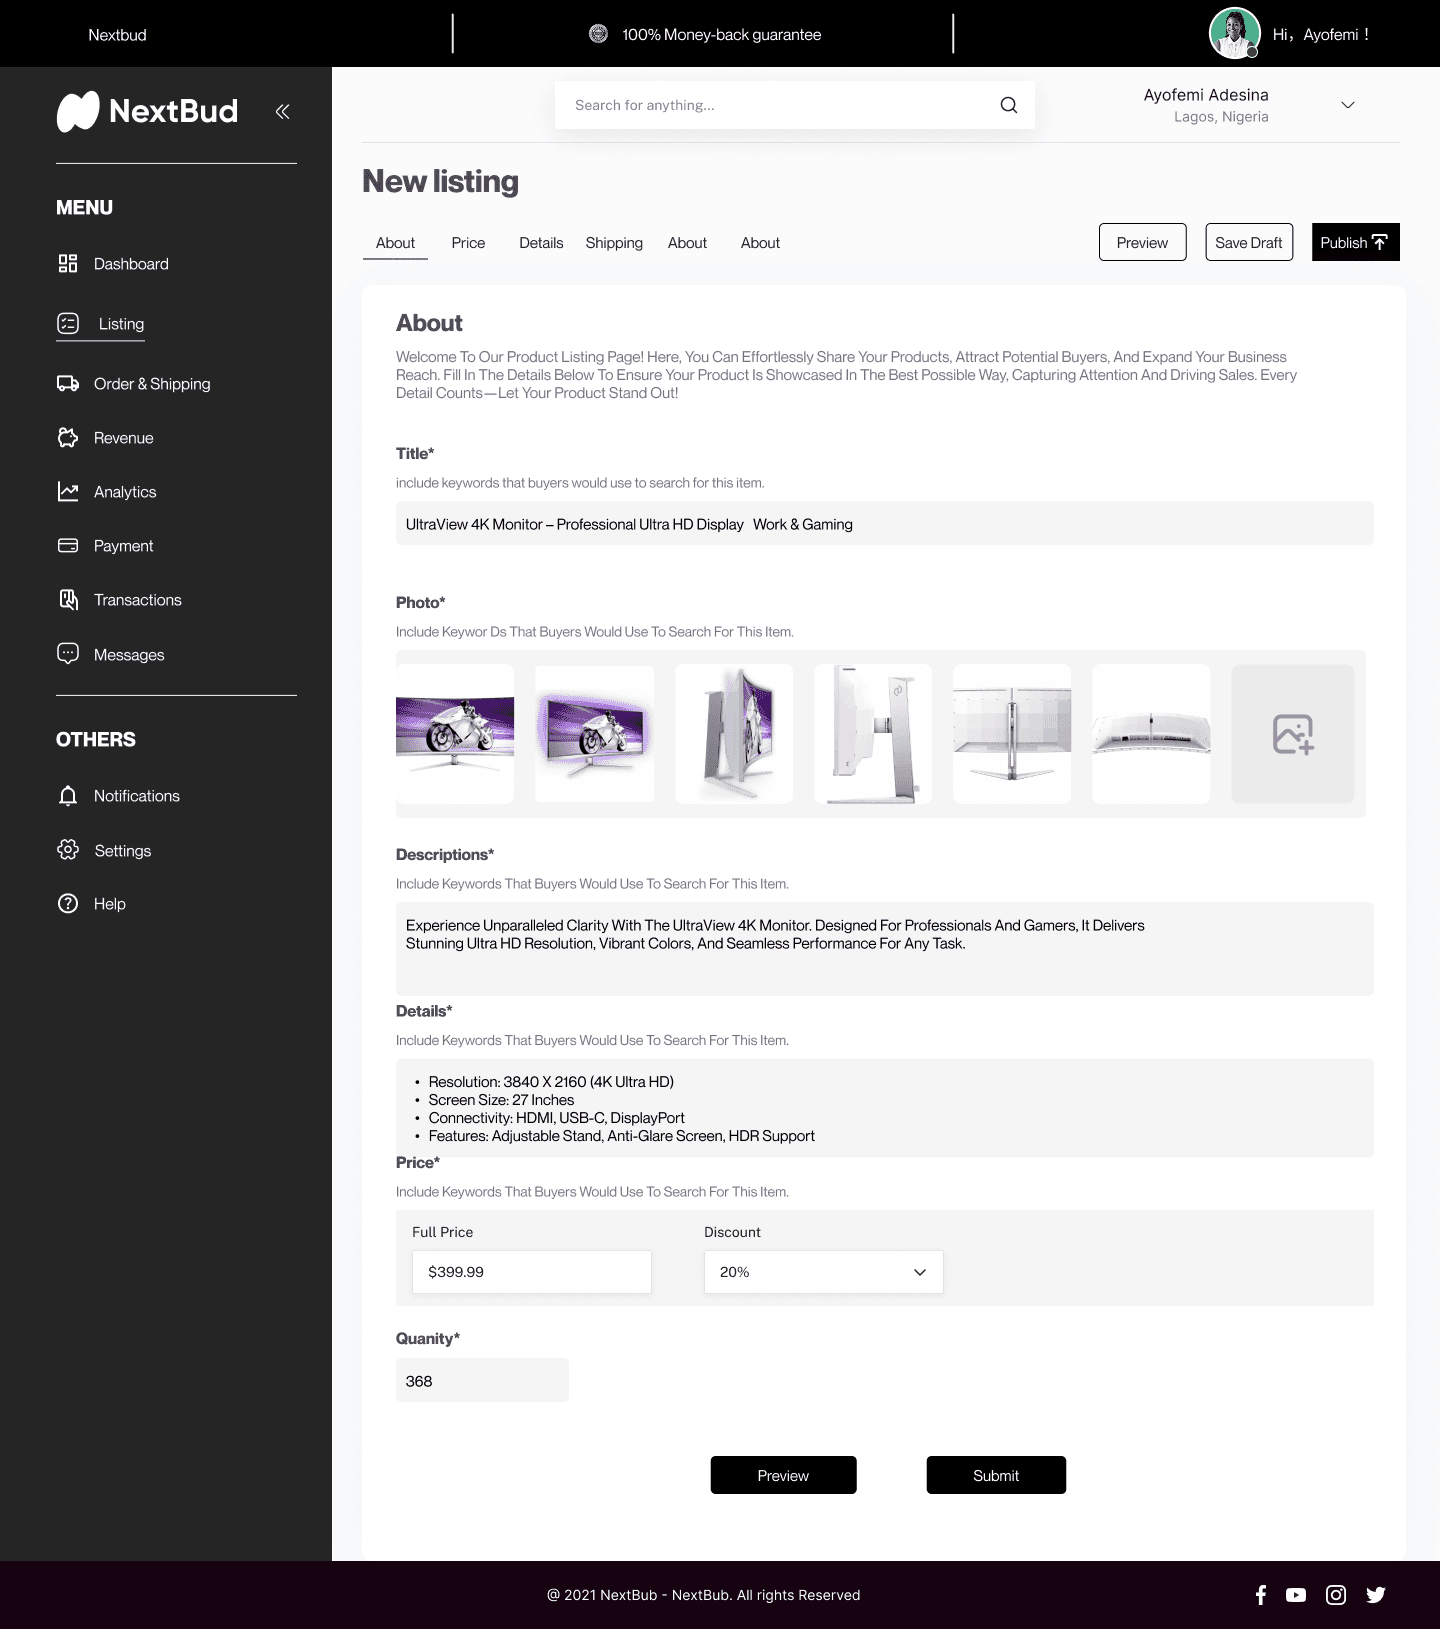
Task: Click the money-back guarantee badge icon
Action: 598,34
